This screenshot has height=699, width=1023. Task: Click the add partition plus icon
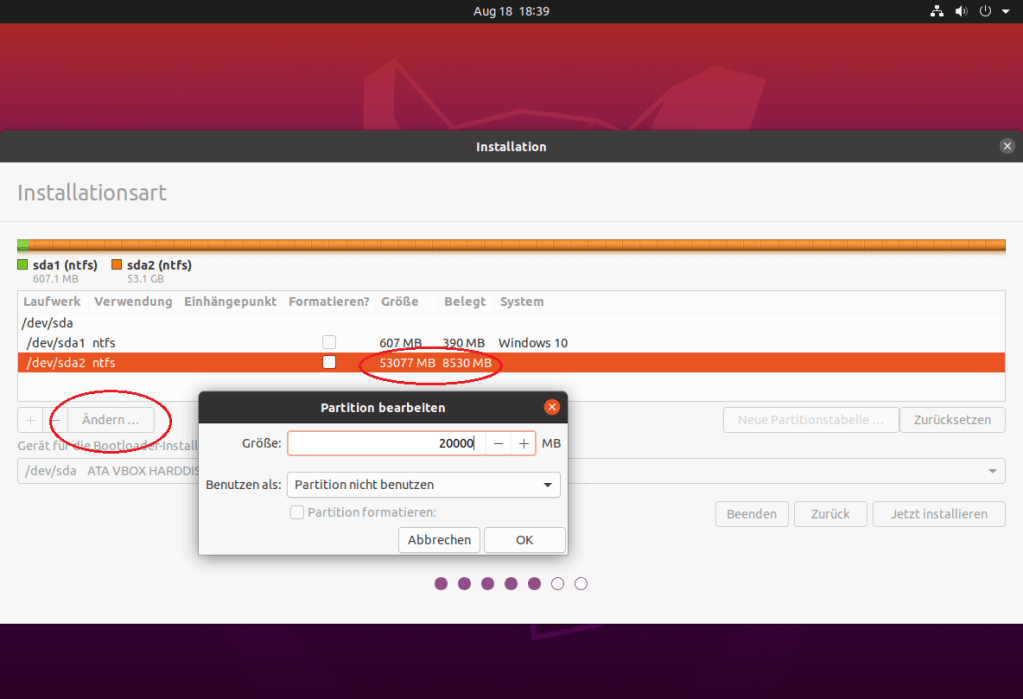[x=30, y=420]
